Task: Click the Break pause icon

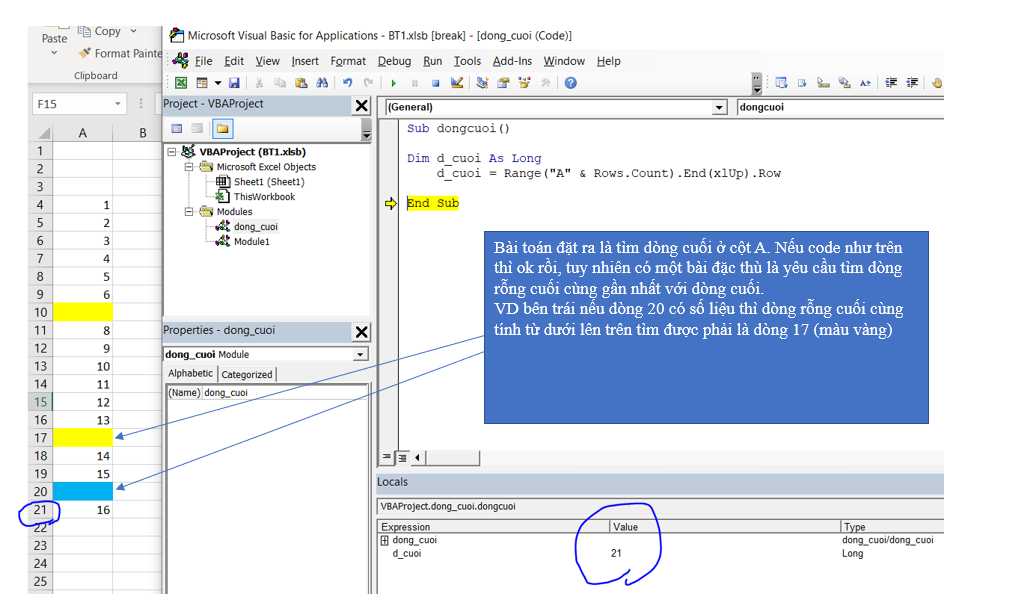Action: tap(414, 83)
